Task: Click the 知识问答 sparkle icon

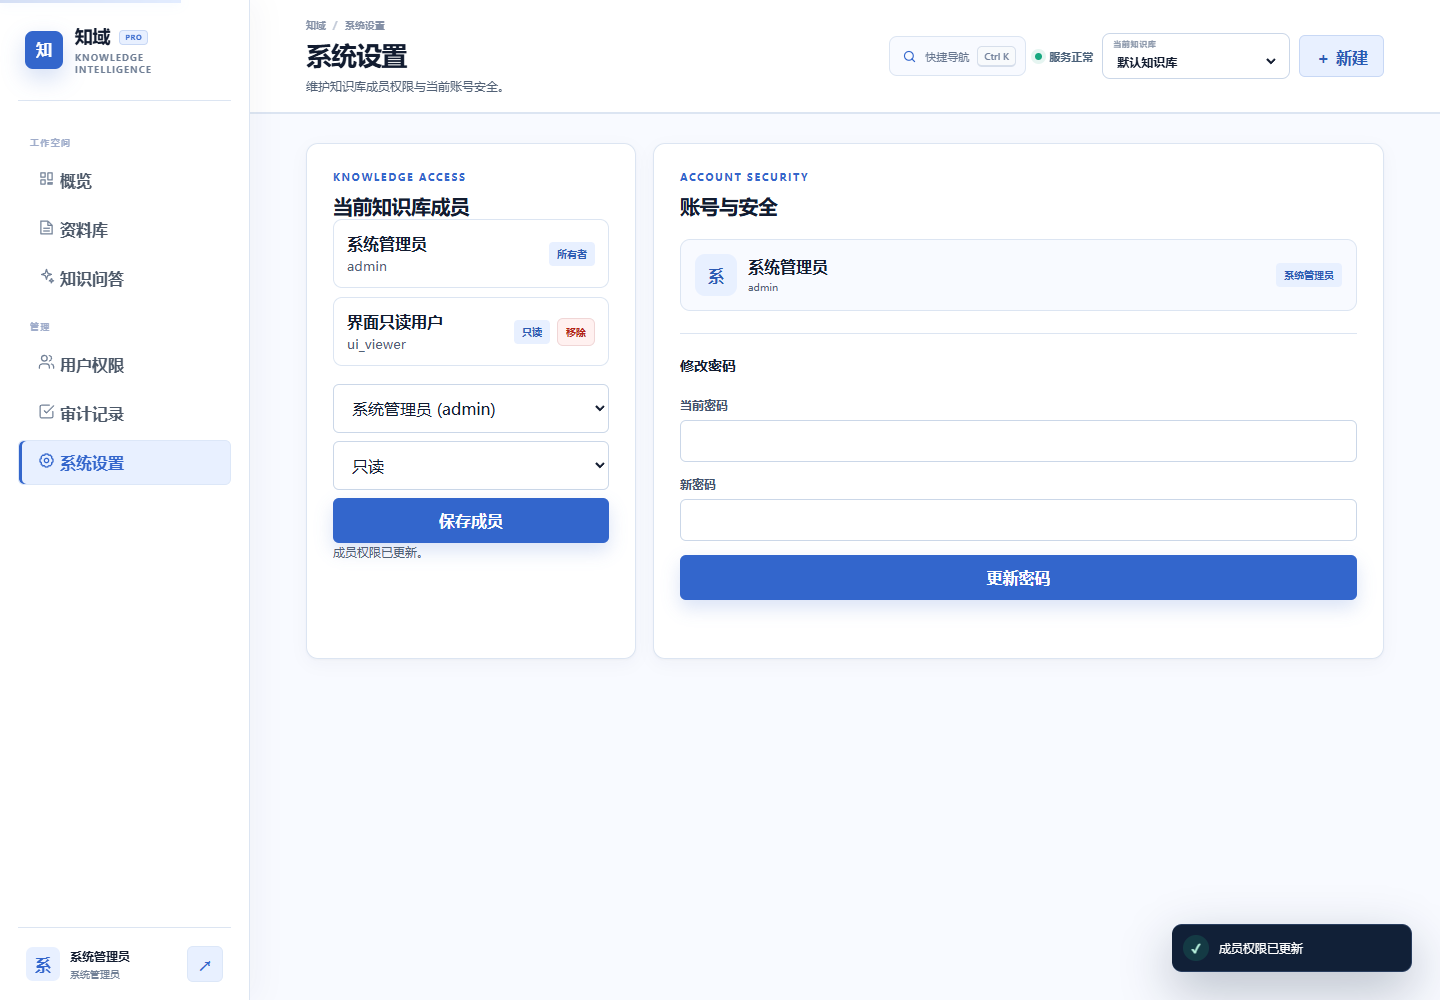Action: coord(46,277)
